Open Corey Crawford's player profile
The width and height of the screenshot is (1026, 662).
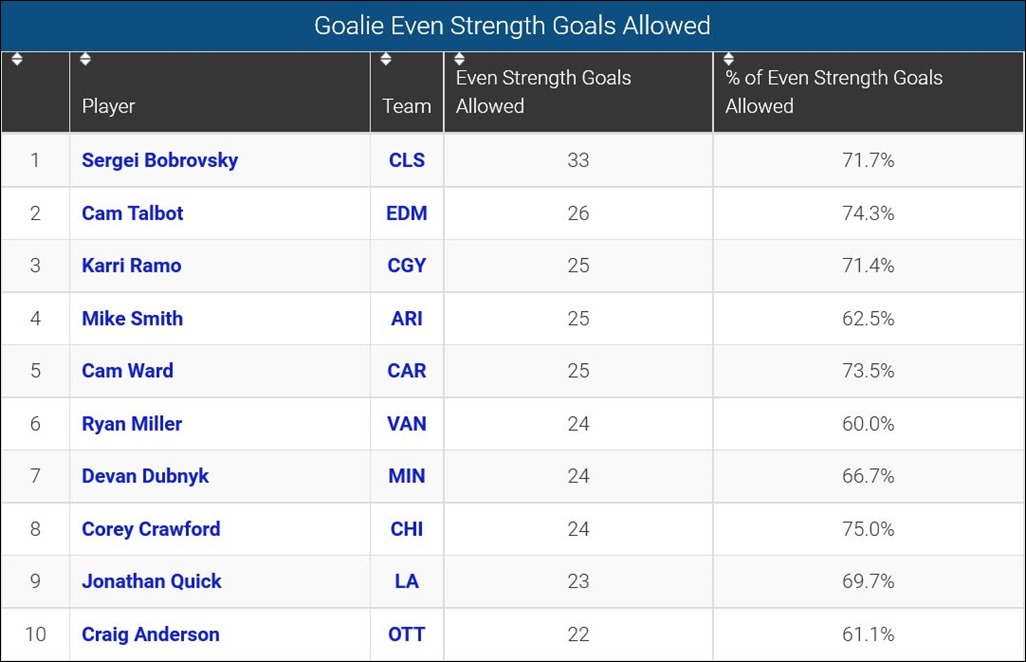click(150, 529)
